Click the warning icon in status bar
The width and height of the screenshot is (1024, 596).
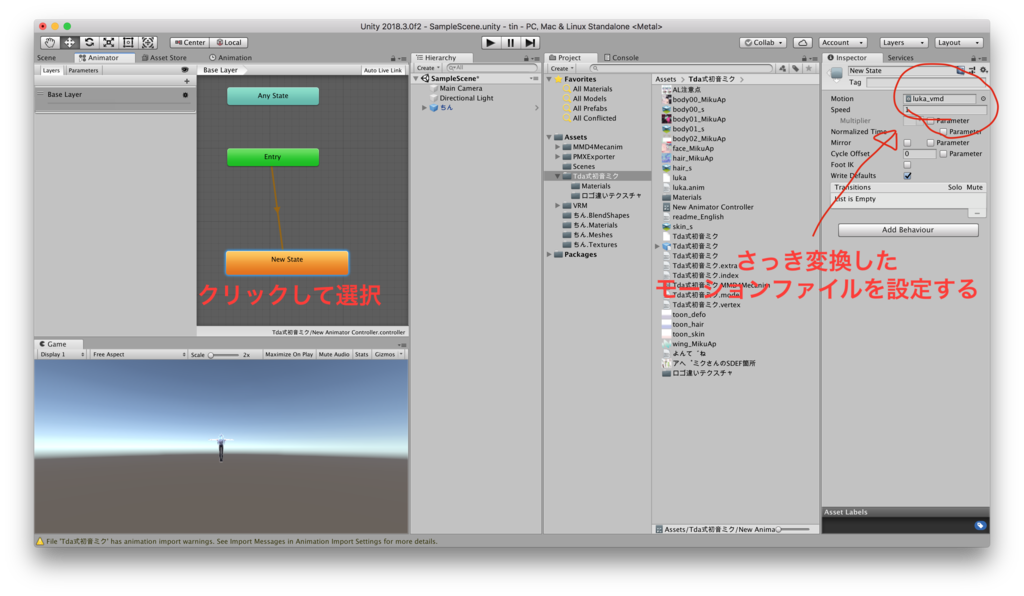pos(40,541)
